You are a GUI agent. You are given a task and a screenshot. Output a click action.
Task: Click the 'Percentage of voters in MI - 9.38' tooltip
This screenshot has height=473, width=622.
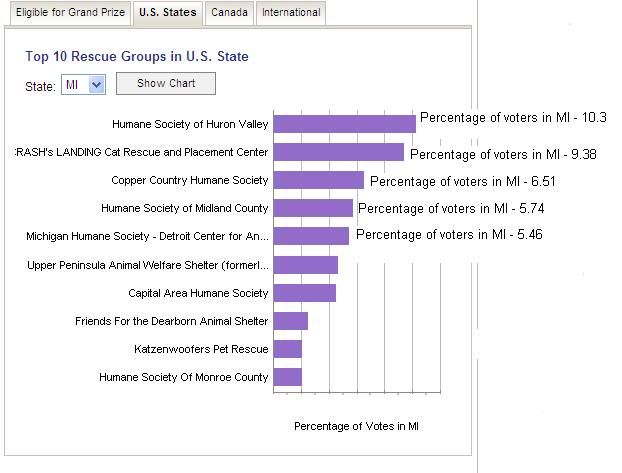[503, 154]
